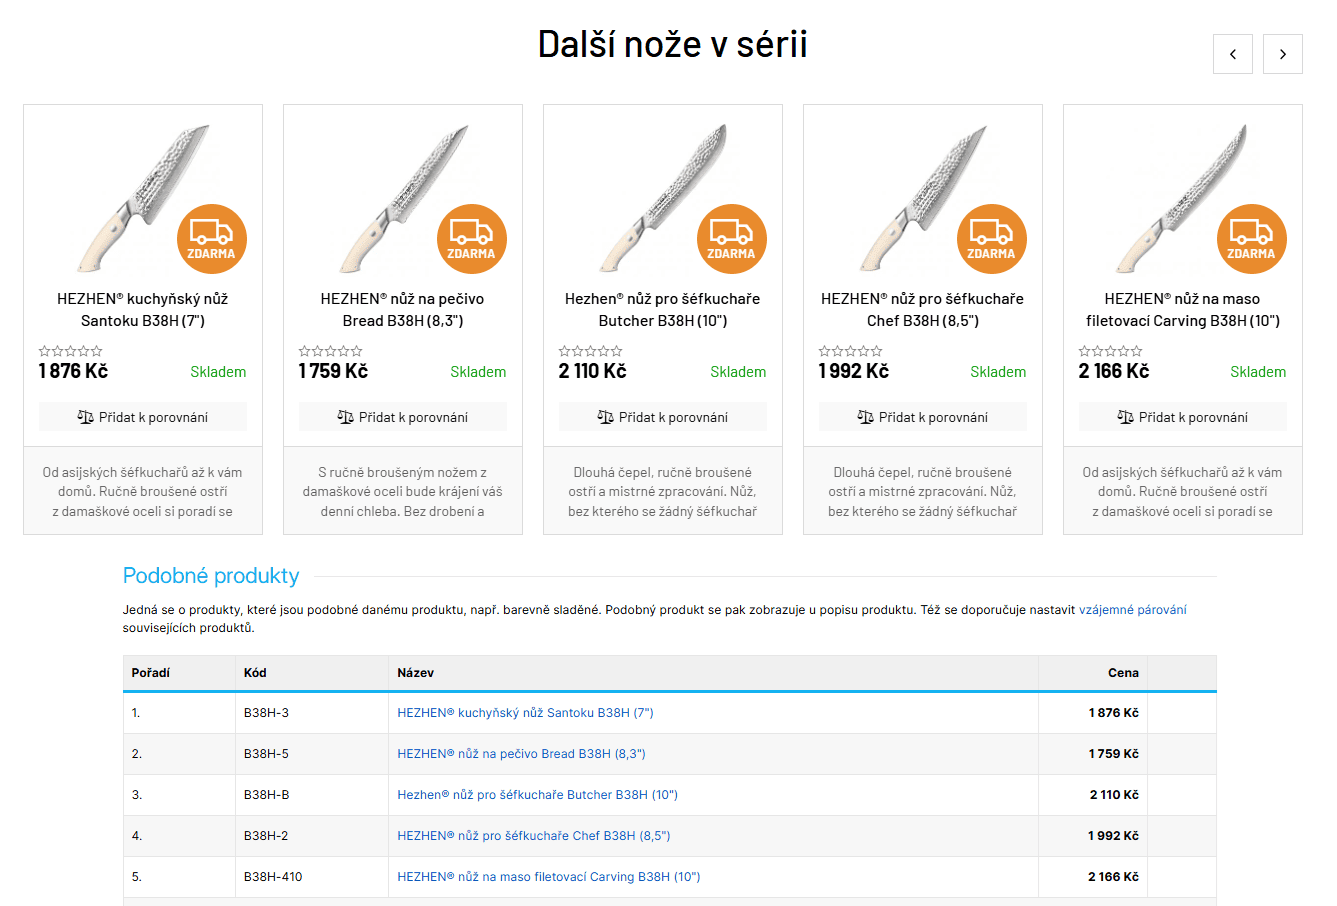Click a rating star on the Butcher knife card
The height and width of the screenshot is (906, 1337).
[590, 350]
